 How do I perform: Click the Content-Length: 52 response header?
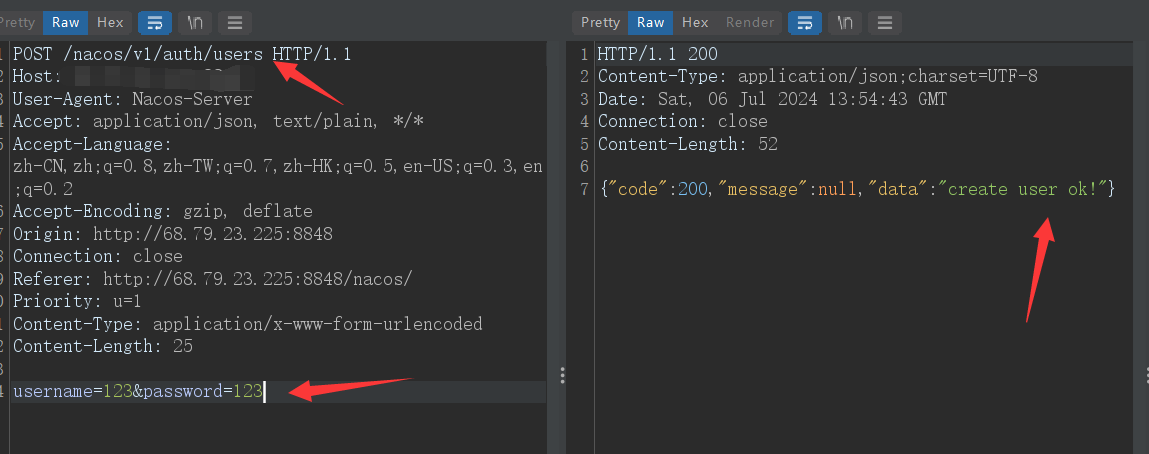coord(687,144)
